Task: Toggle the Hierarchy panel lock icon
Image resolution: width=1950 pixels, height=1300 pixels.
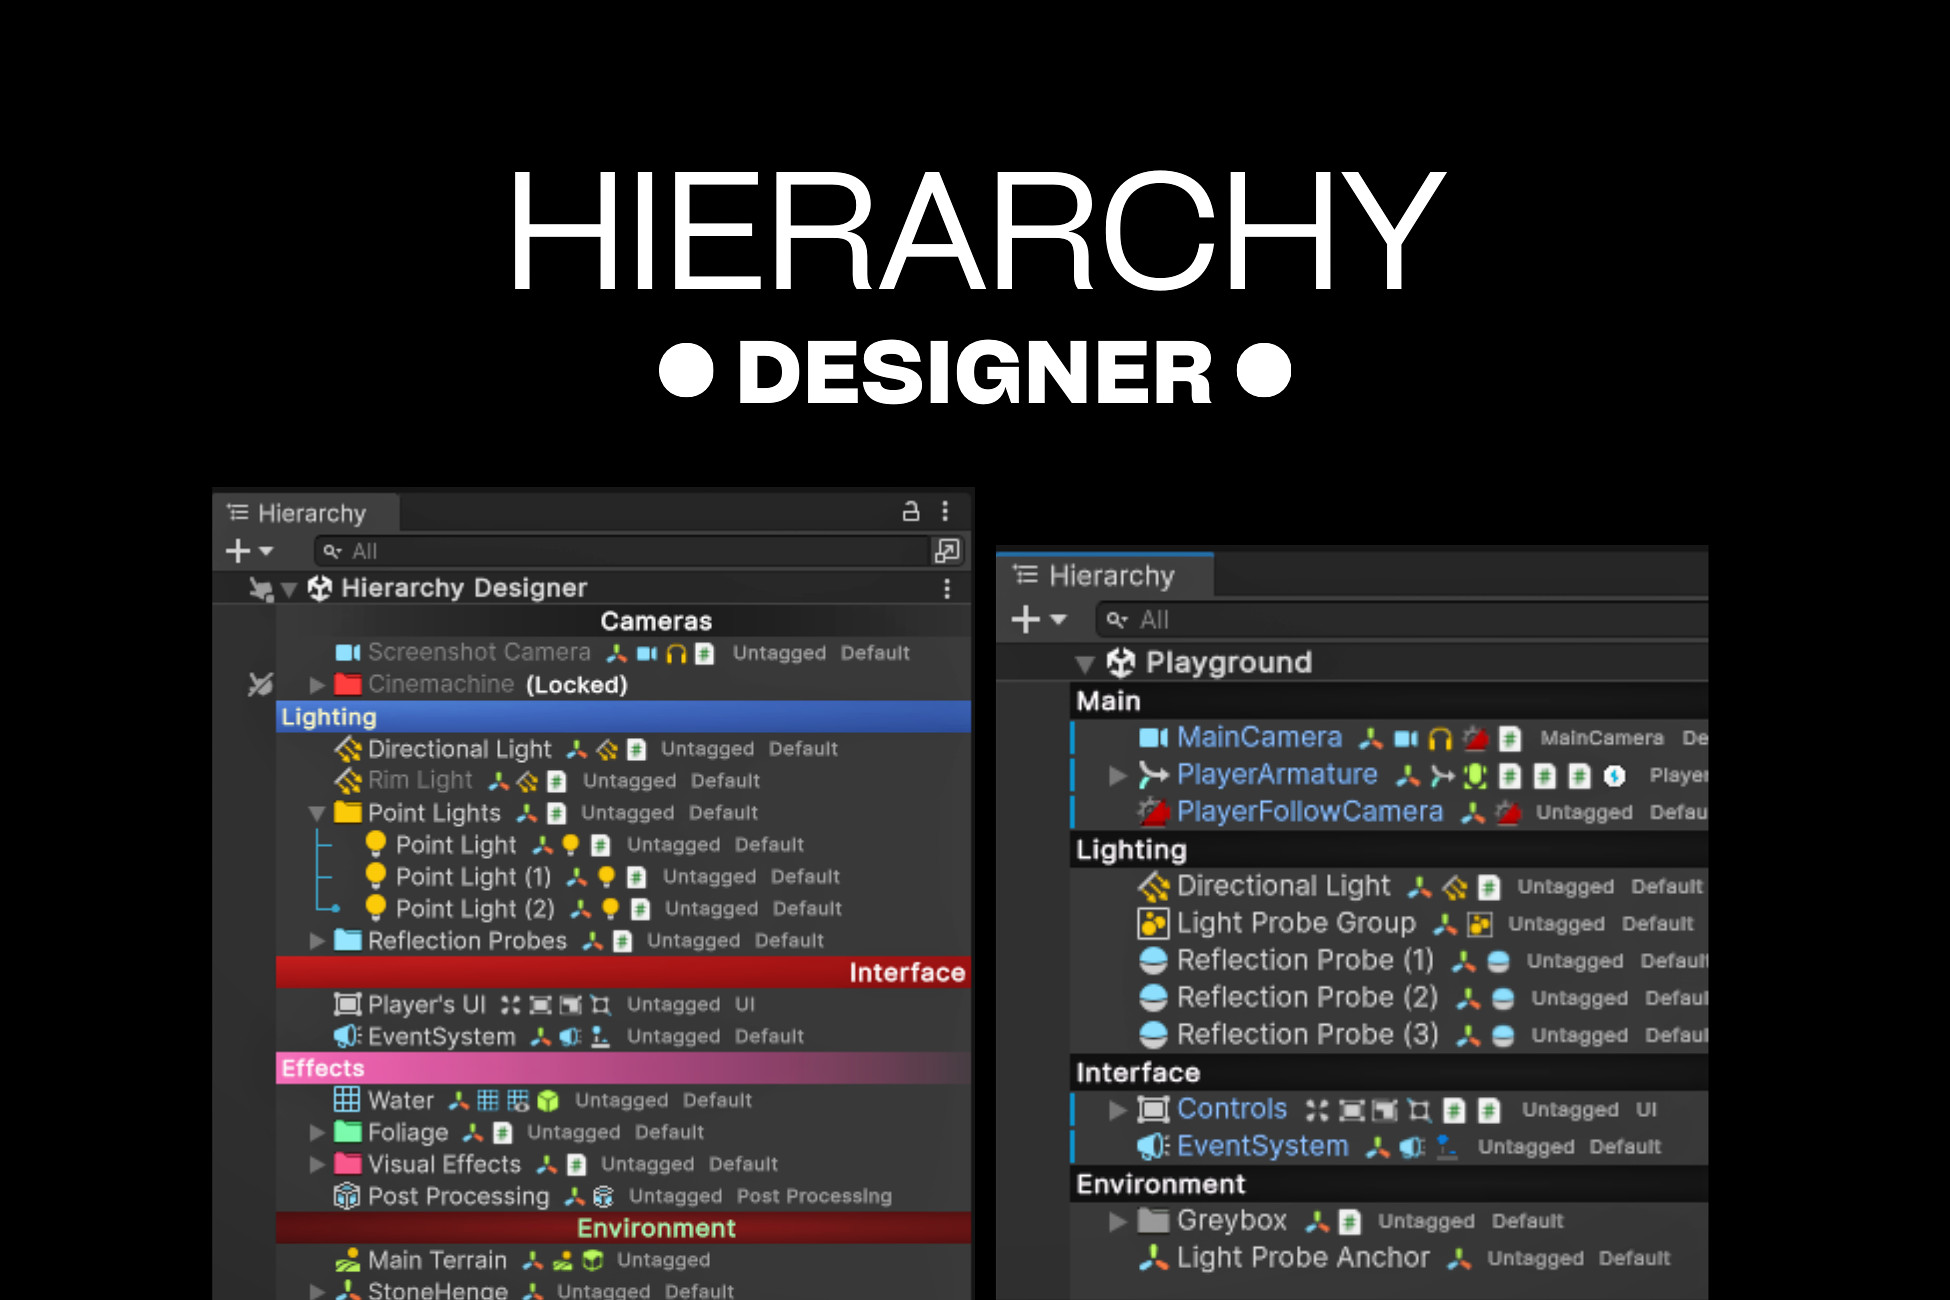Action: pos(910,511)
